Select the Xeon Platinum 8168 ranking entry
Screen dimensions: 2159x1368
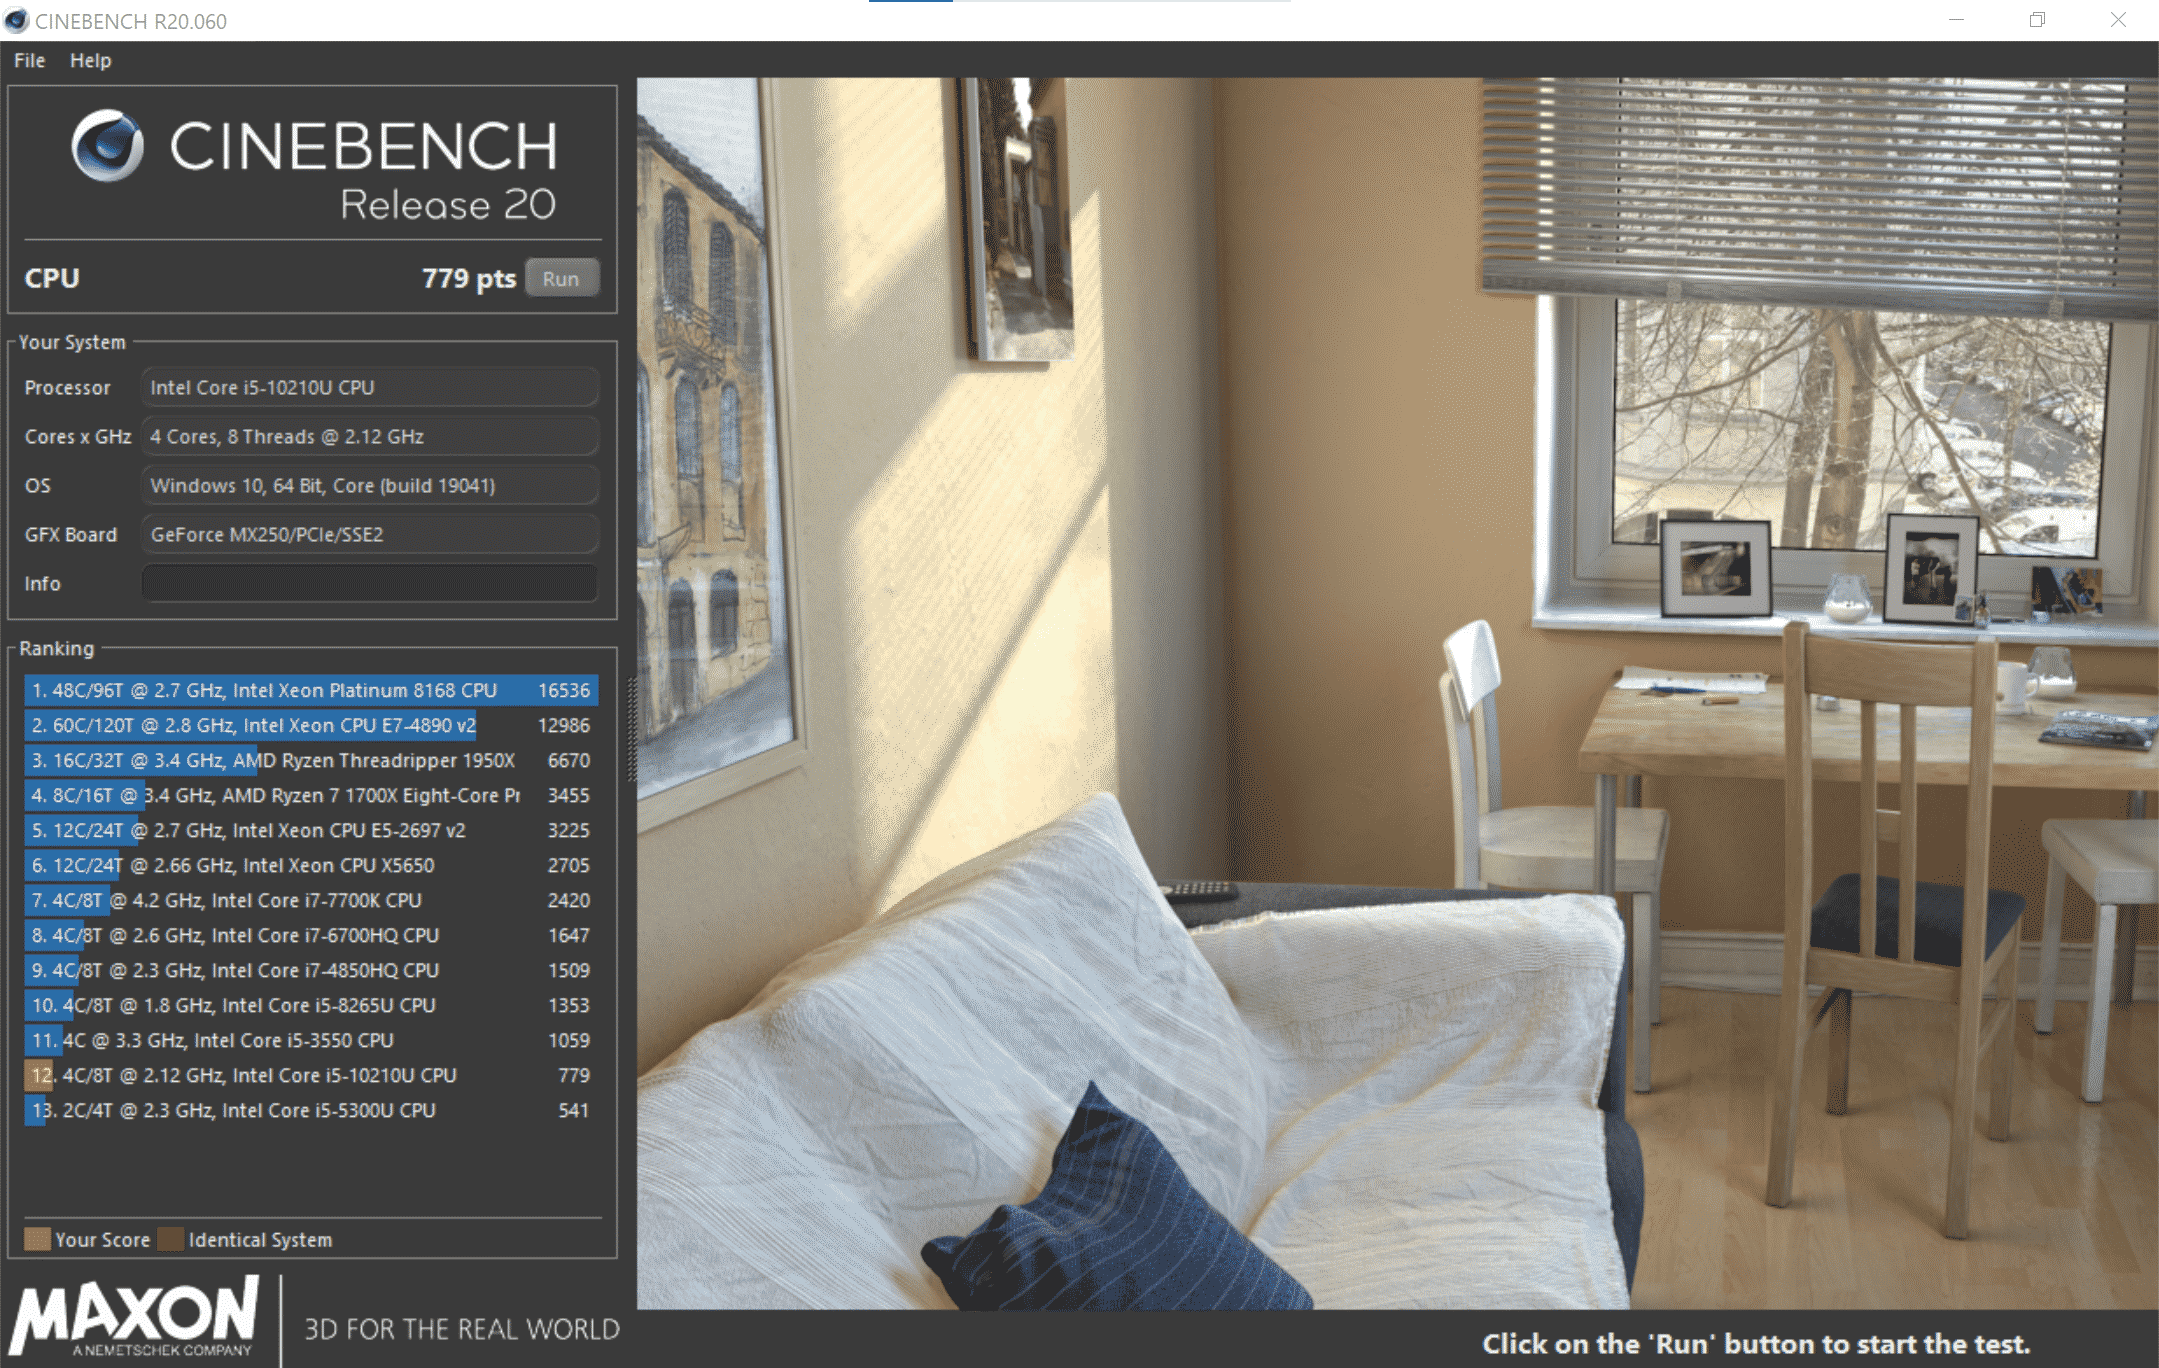(310, 690)
